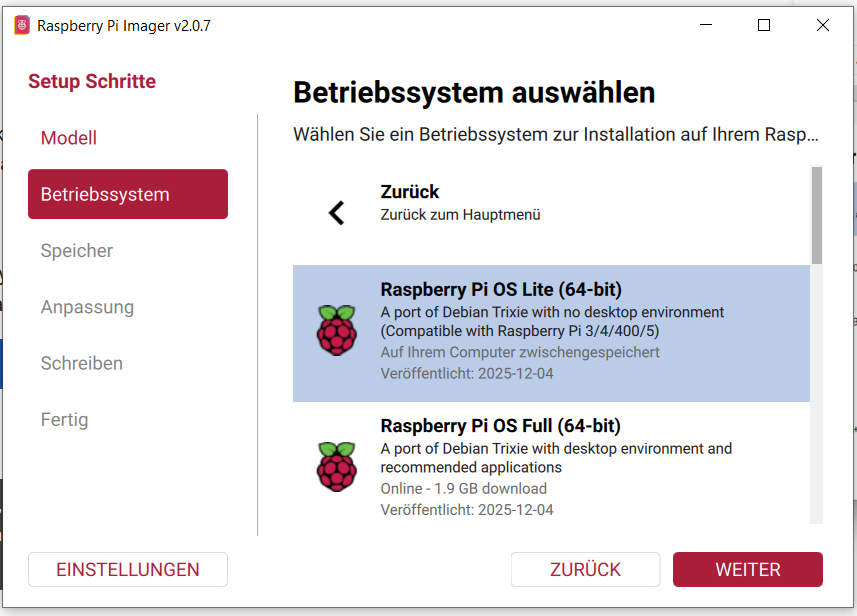
Task: Open the Schreiben step
Action: pos(84,363)
